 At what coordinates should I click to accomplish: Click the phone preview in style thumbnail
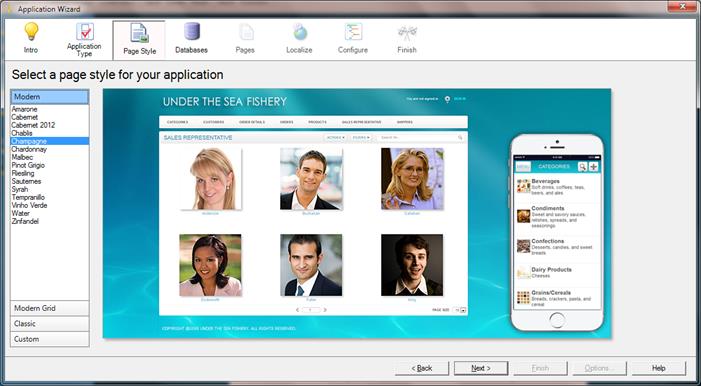tap(557, 233)
